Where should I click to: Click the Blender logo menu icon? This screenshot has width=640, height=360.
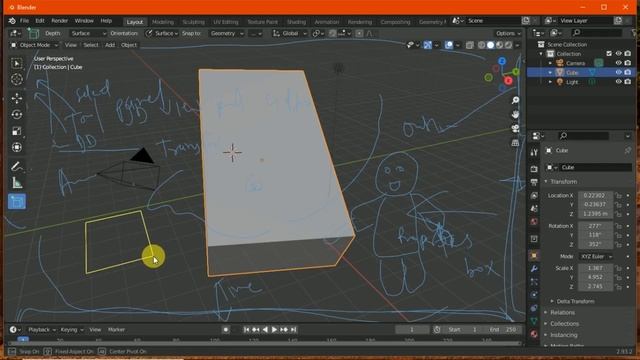tap(12, 21)
